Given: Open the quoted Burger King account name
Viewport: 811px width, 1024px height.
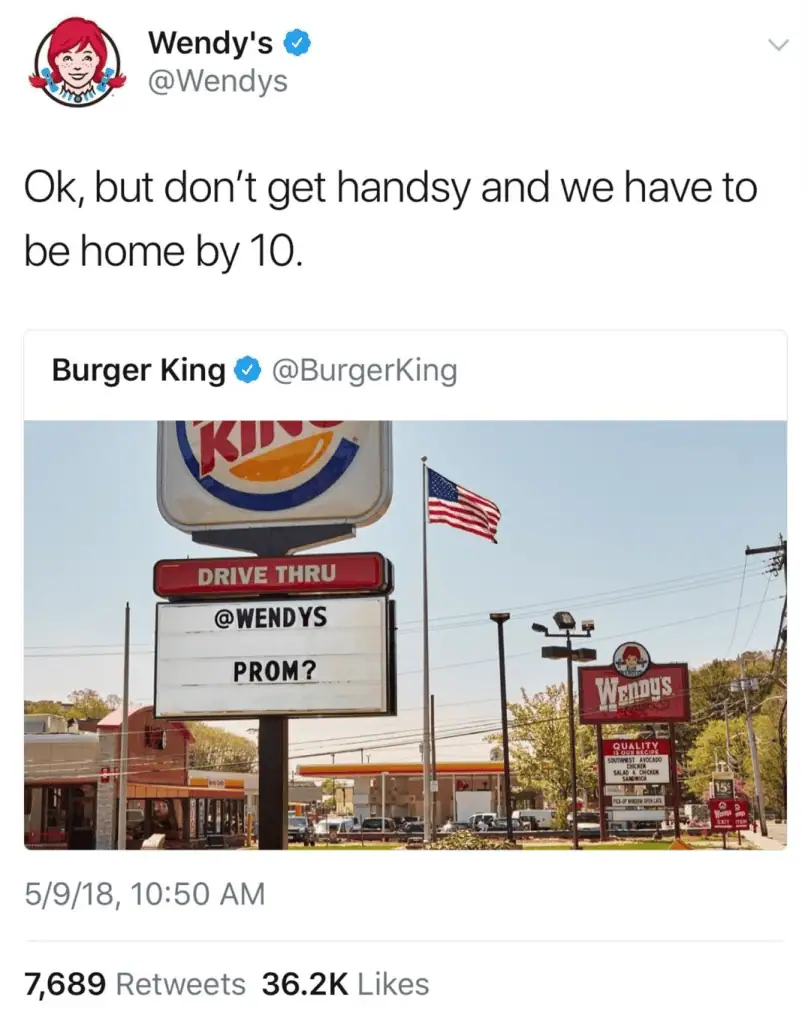Looking at the screenshot, I should tap(138, 370).
